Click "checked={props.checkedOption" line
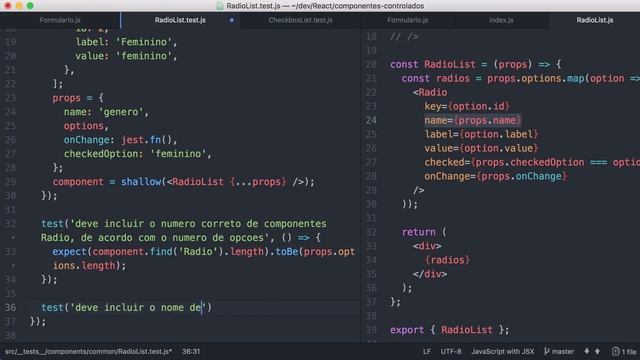Screen dimensions: 640x360 click(x=532, y=162)
